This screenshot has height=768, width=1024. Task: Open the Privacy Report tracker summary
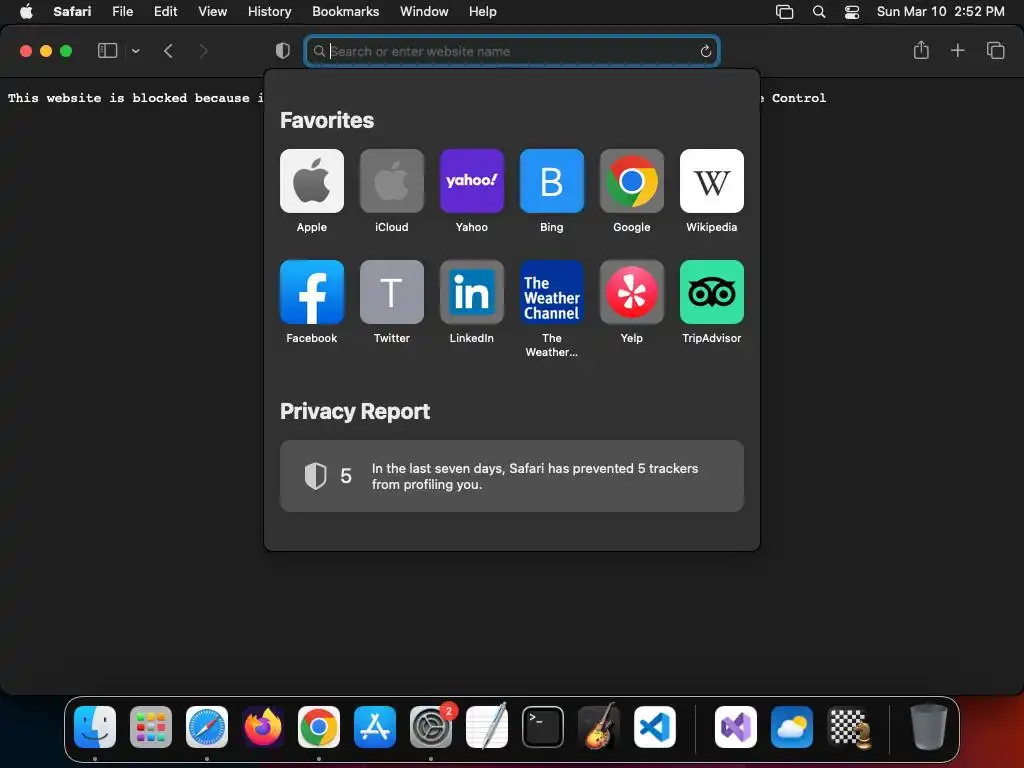[512, 476]
